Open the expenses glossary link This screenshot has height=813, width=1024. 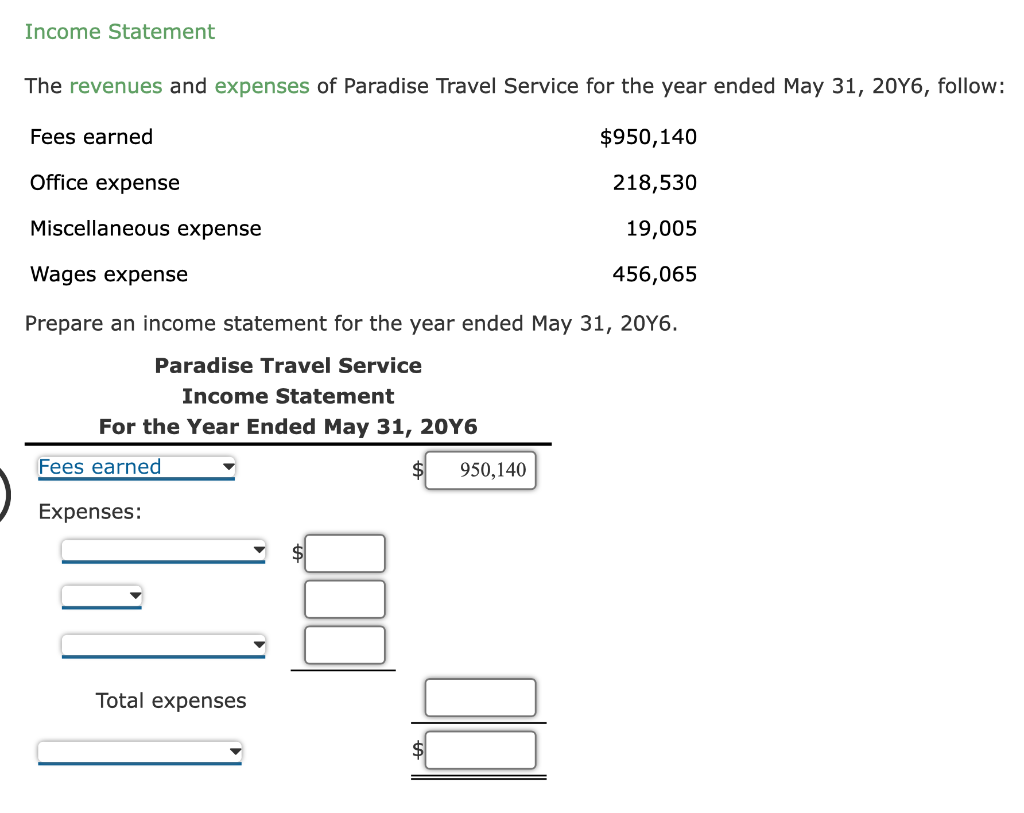[x=261, y=86]
